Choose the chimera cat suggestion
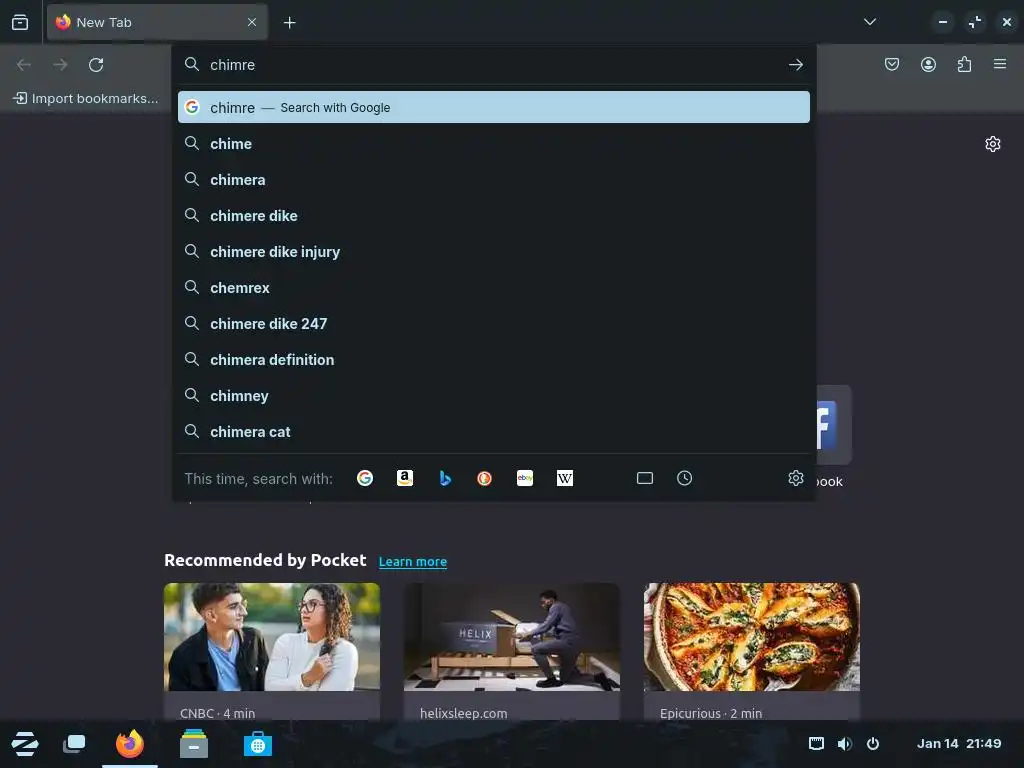Screen dimensions: 1024x768 coord(494,432)
